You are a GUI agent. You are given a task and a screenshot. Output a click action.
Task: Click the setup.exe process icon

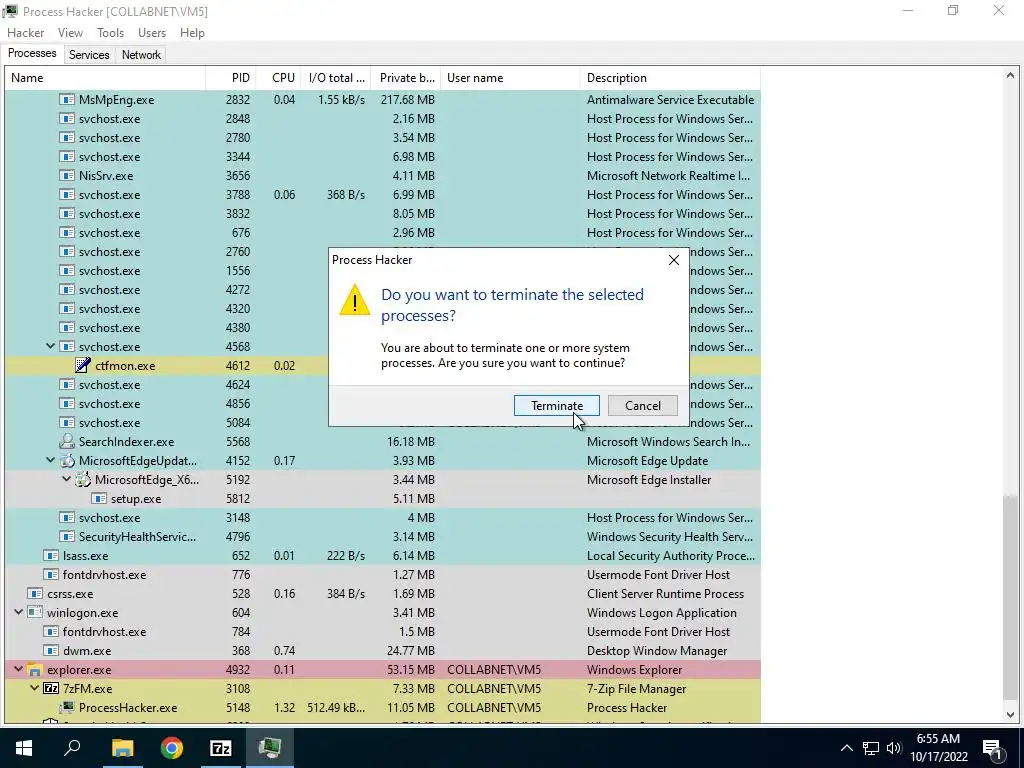click(x=99, y=499)
